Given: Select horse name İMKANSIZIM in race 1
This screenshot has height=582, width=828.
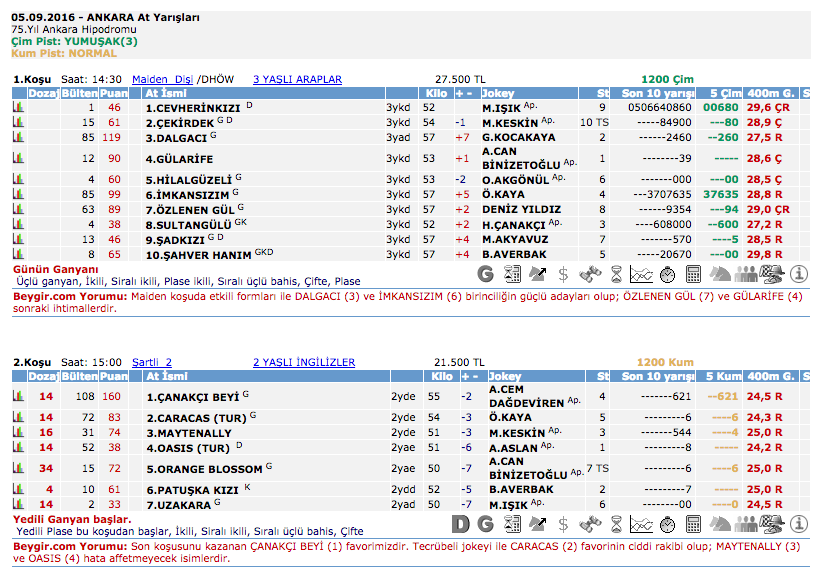Looking at the screenshot, I should (x=188, y=194).
